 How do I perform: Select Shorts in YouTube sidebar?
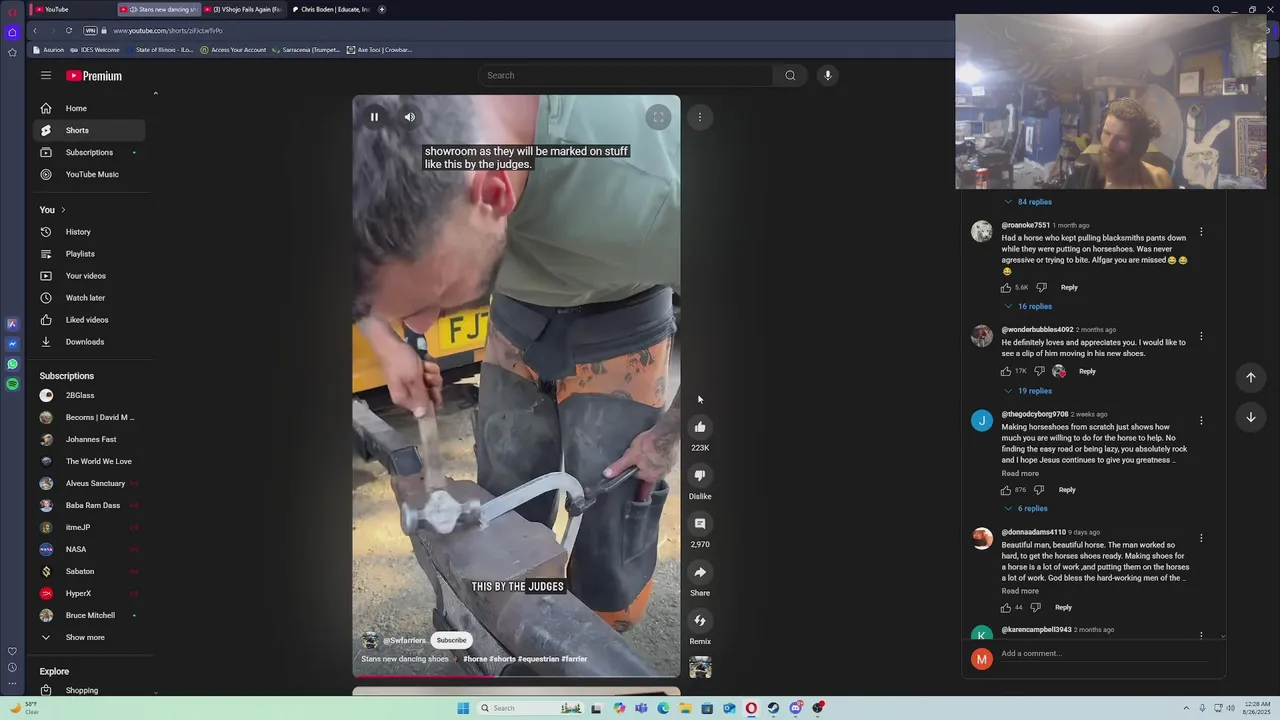click(x=90, y=130)
